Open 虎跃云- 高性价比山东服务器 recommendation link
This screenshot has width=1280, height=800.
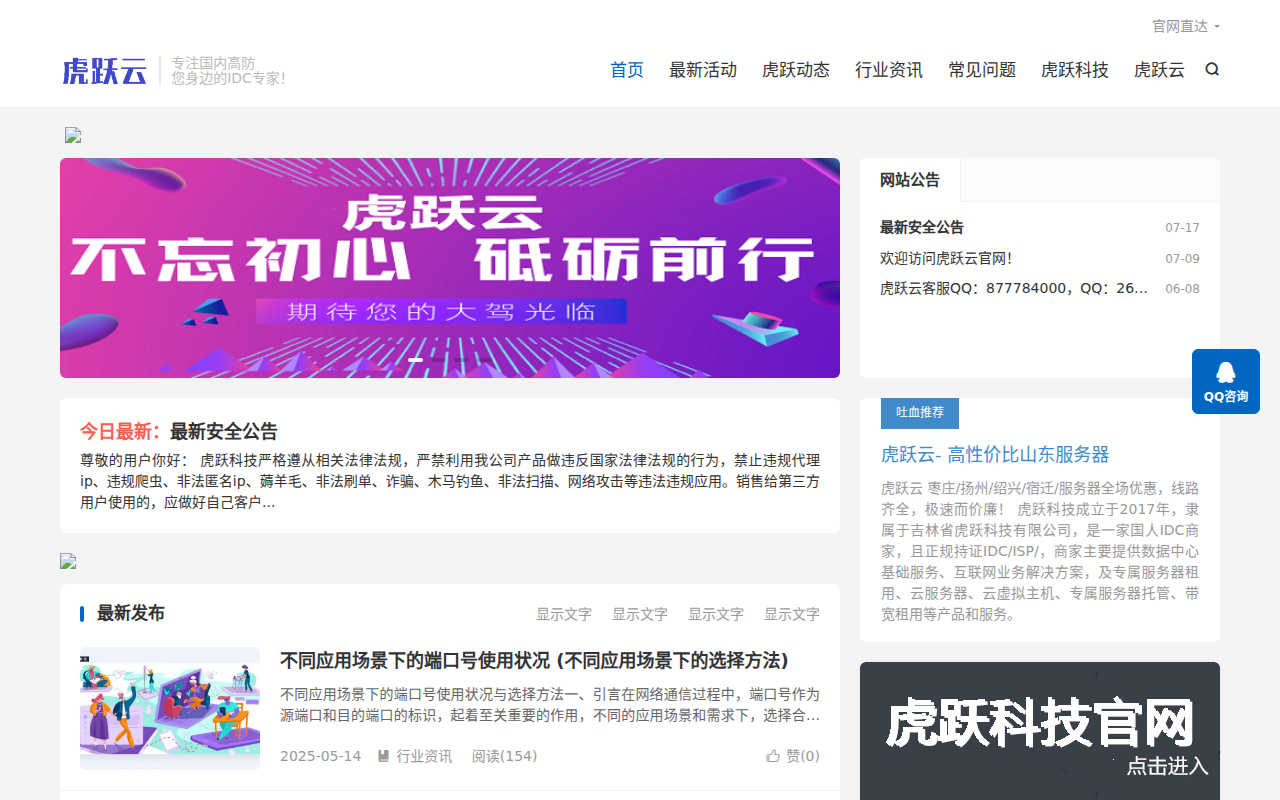coord(995,454)
